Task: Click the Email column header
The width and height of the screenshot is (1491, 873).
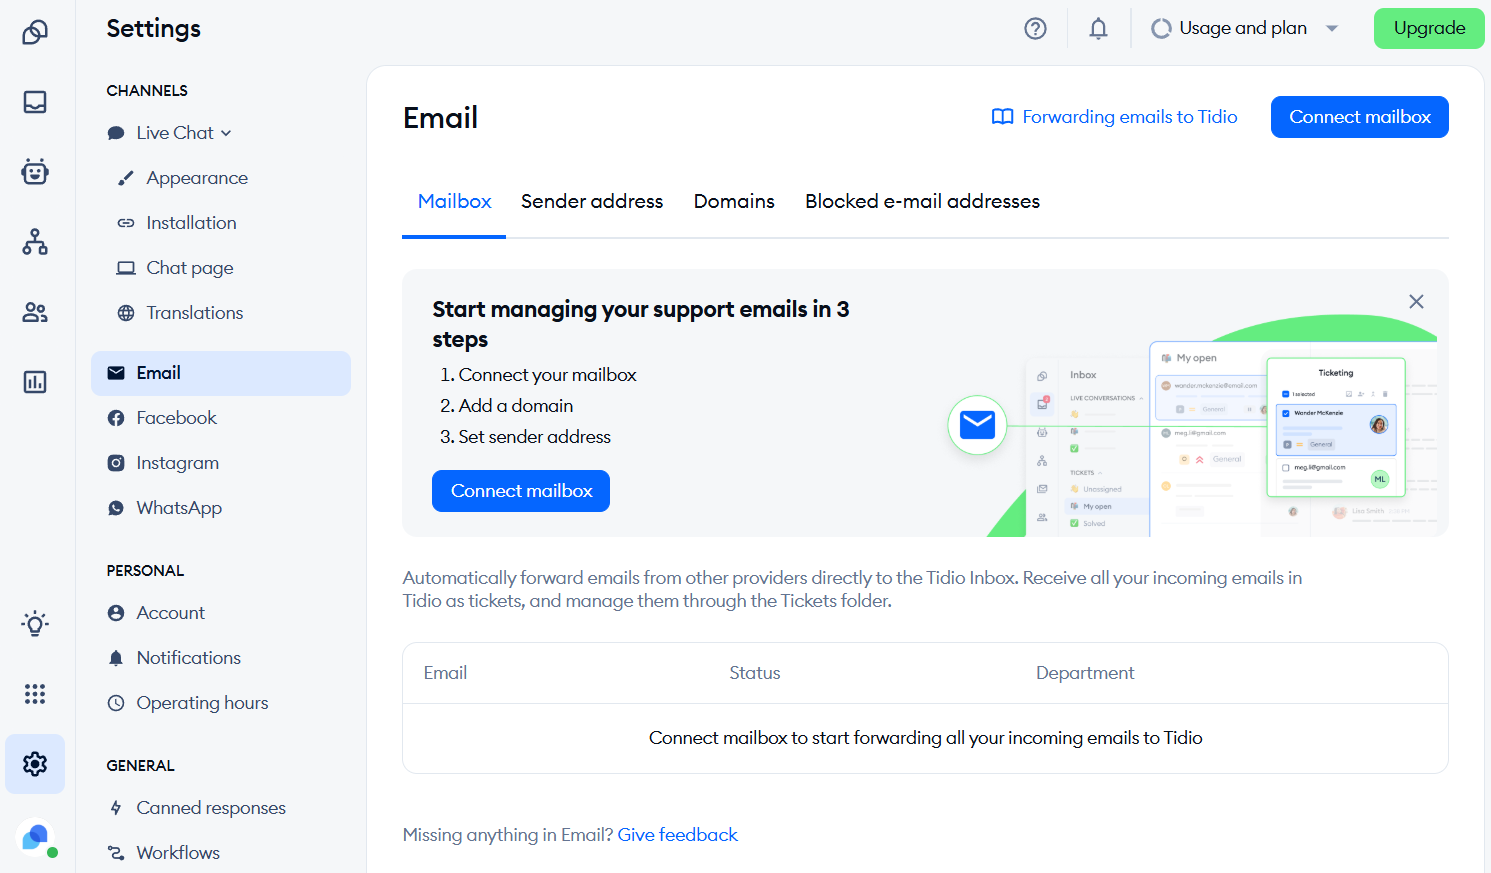Action: 445,673
